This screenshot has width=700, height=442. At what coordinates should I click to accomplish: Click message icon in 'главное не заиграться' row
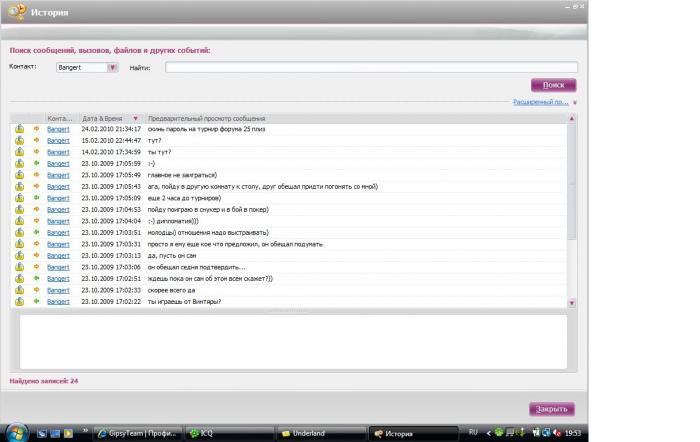pyautogui.click(x=20, y=175)
